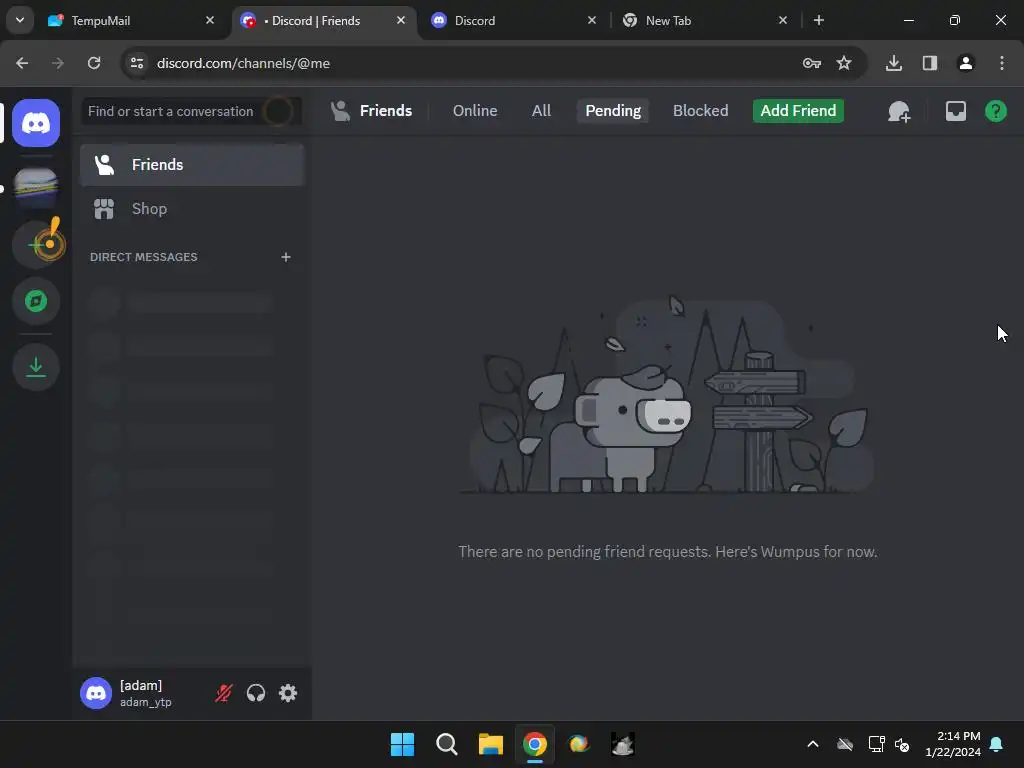The width and height of the screenshot is (1024, 768).
Task: Open the taskbar clock showing 2:14 PM
Action: [953, 744]
